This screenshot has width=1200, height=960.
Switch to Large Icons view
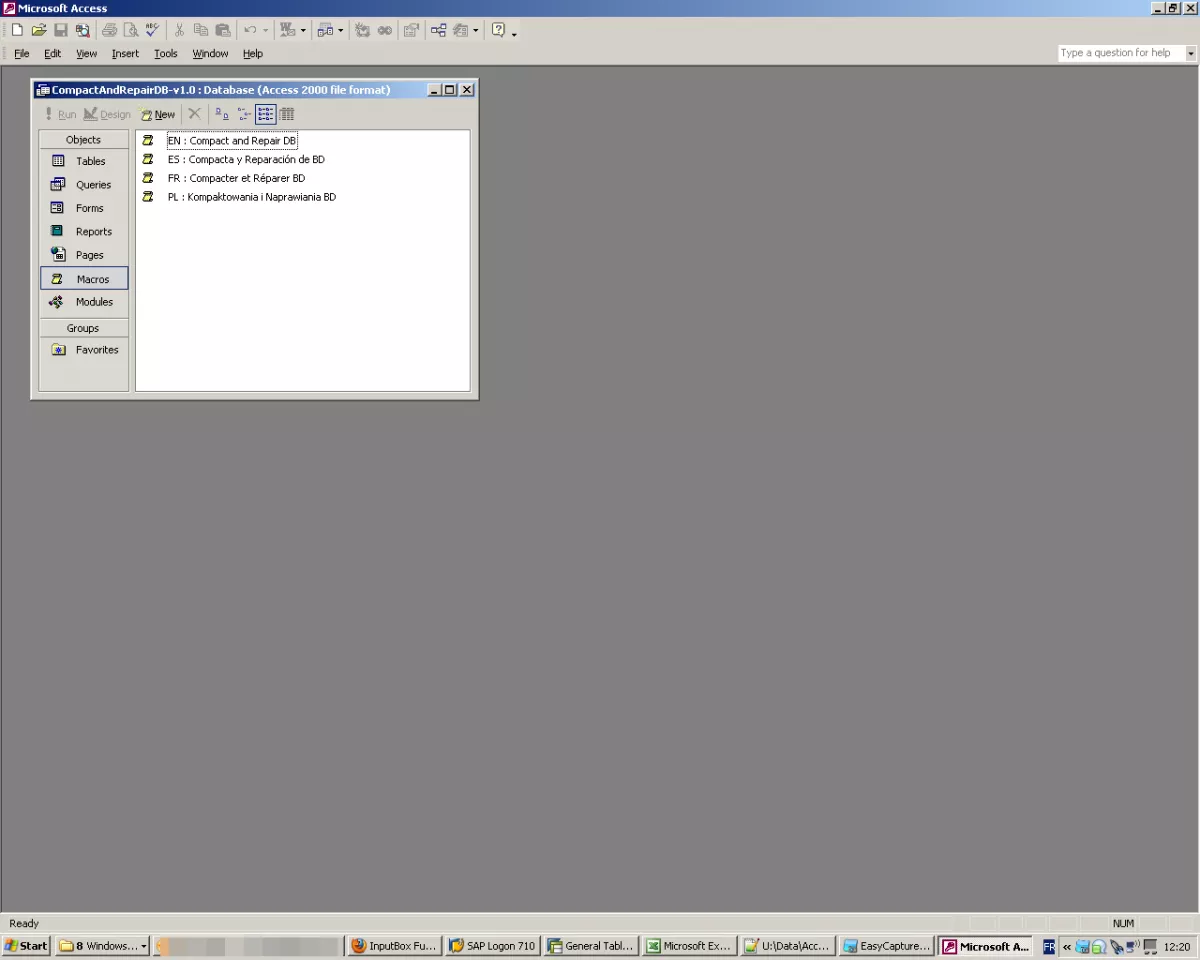222,114
